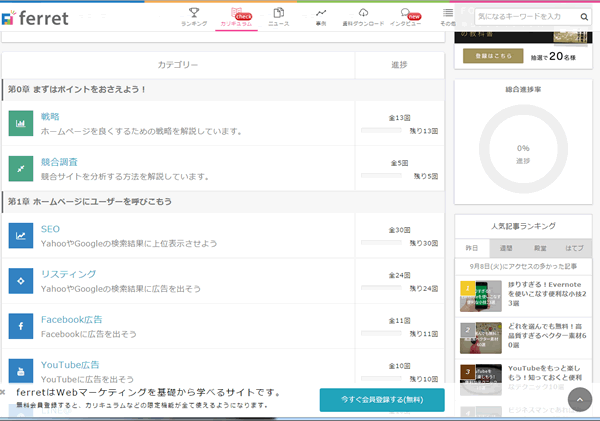The height and width of the screenshot is (421, 600).
Task: Open the リスティング link
Action: [x=68, y=274]
